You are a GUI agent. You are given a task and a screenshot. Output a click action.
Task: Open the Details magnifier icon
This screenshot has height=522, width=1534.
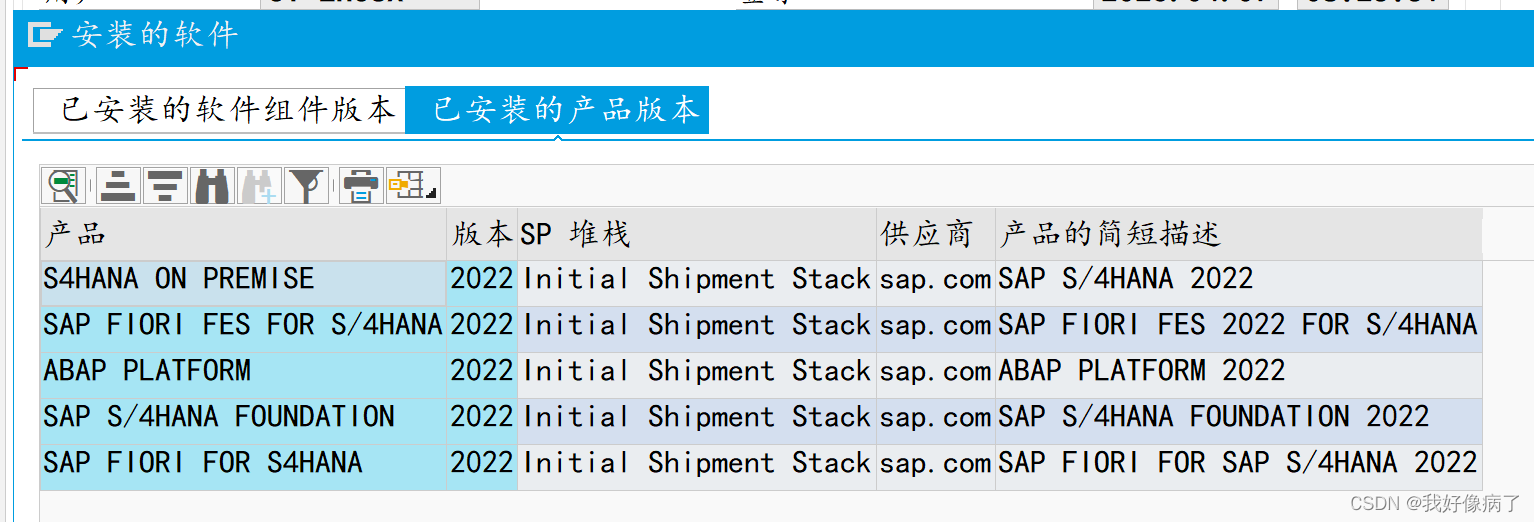[63, 186]
